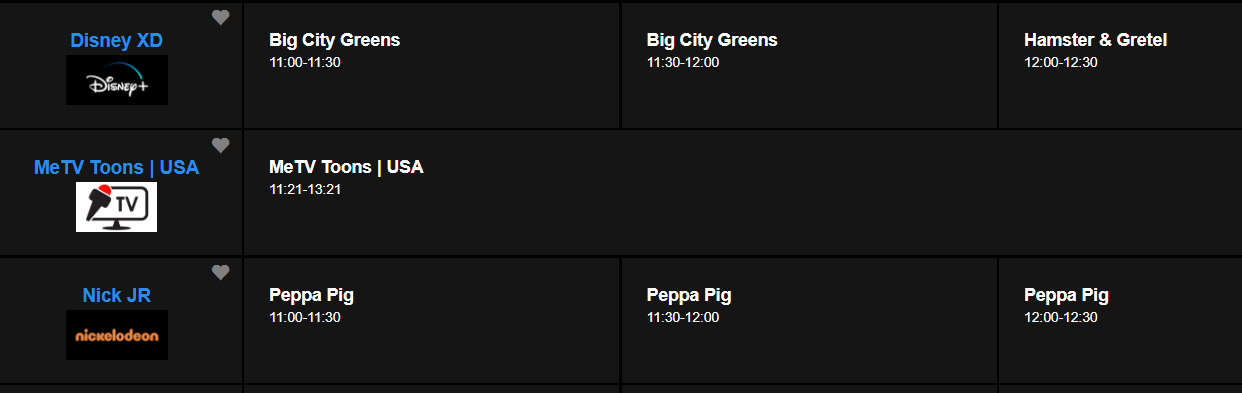Click the 11:21-13:21 time slot text
Viewport: 1242px width, 393px height.
[x=305, y=189]
